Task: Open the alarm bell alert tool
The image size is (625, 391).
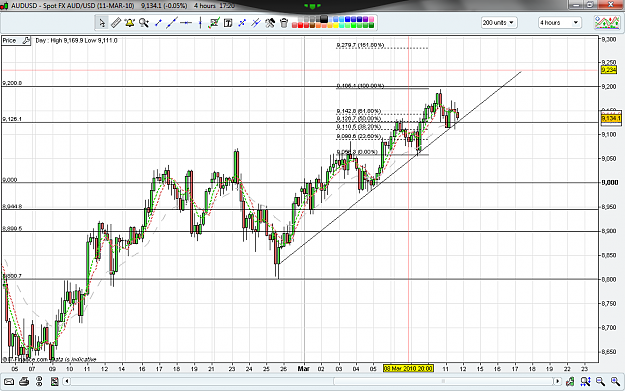Action: click(x=130, y=23)
